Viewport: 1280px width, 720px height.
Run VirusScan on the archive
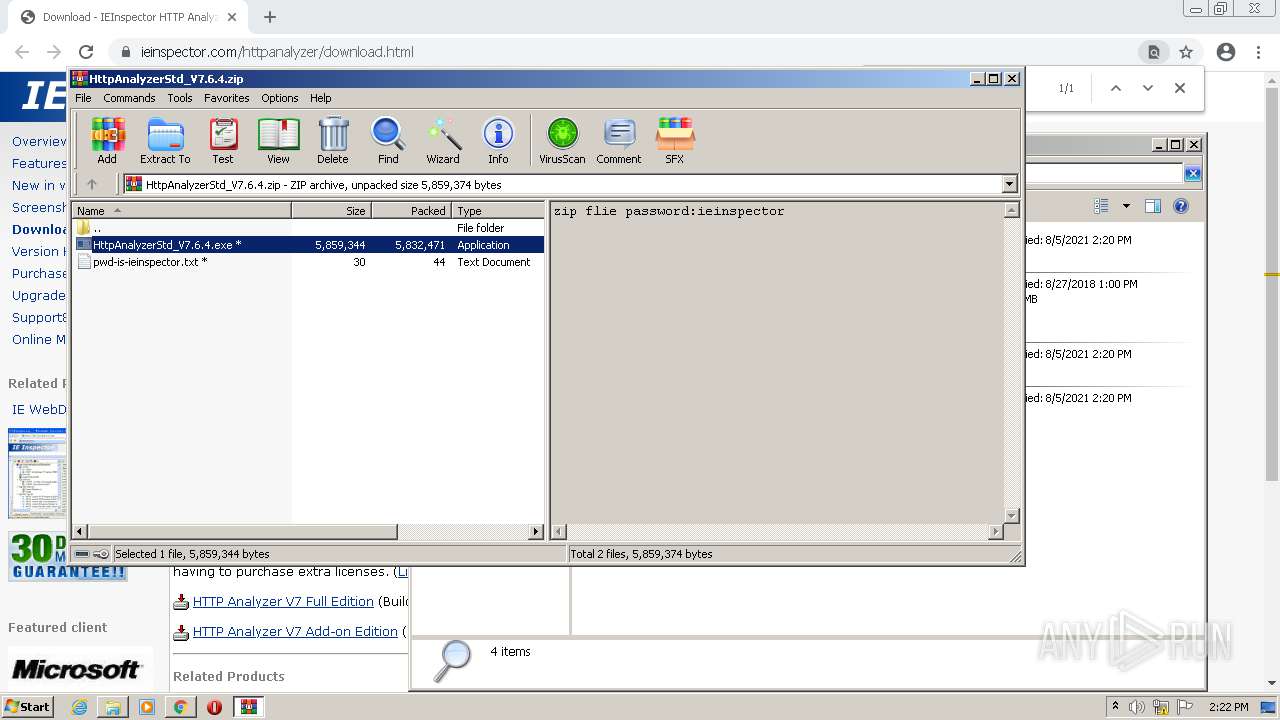(x=562, y=140)
